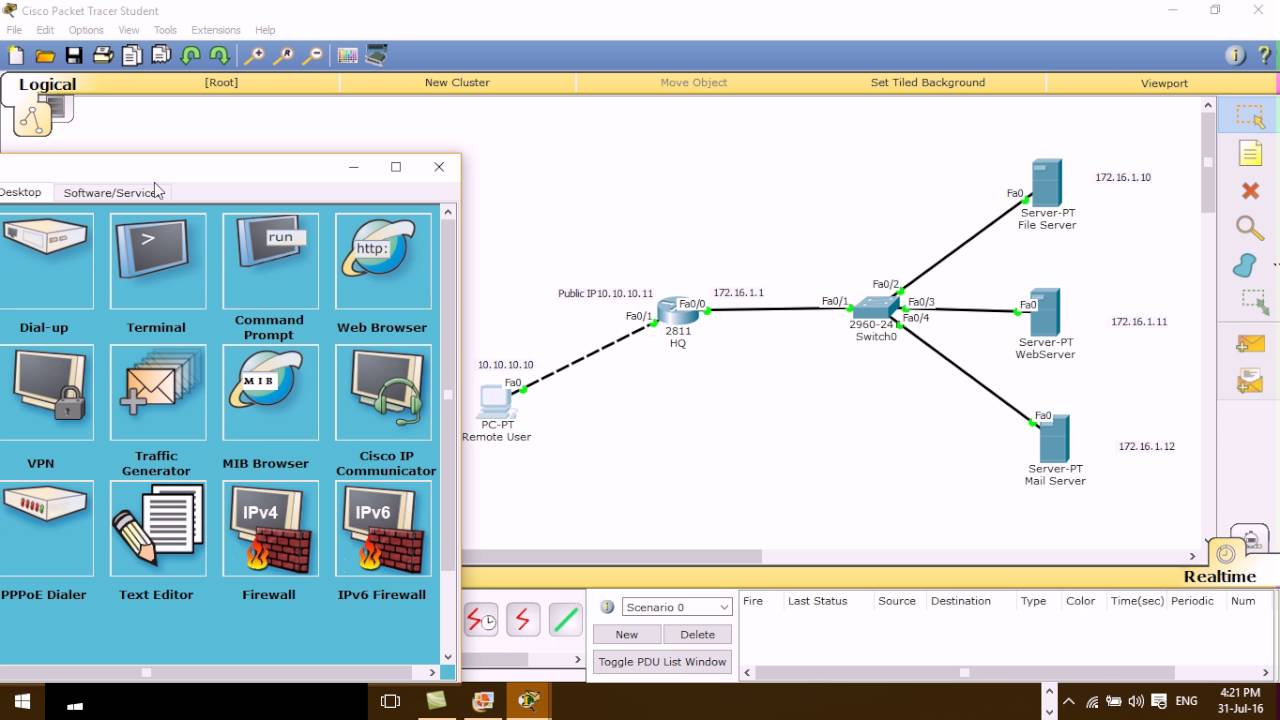Open the Options menu
The width and height of the screenshot is (1280, 720).
click(86, 30)
